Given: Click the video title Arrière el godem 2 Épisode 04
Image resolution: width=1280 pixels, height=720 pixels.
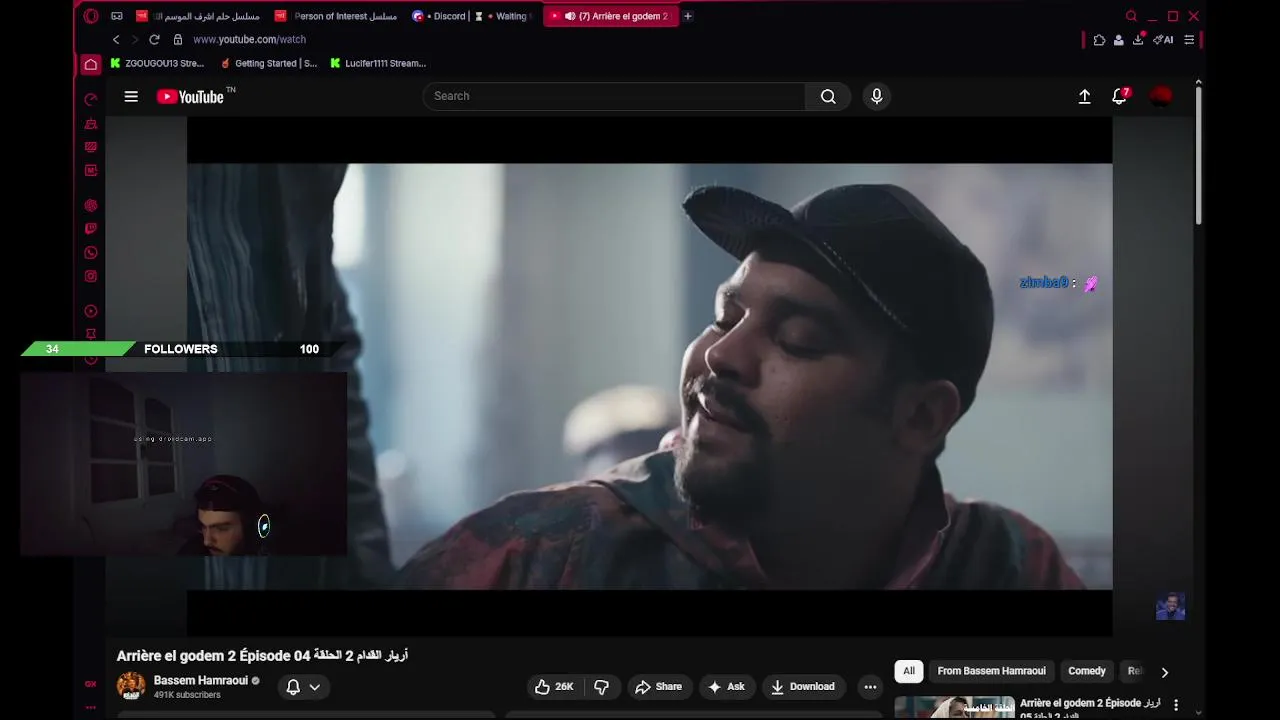Looking at the screenshot, I should click(262, 656).
